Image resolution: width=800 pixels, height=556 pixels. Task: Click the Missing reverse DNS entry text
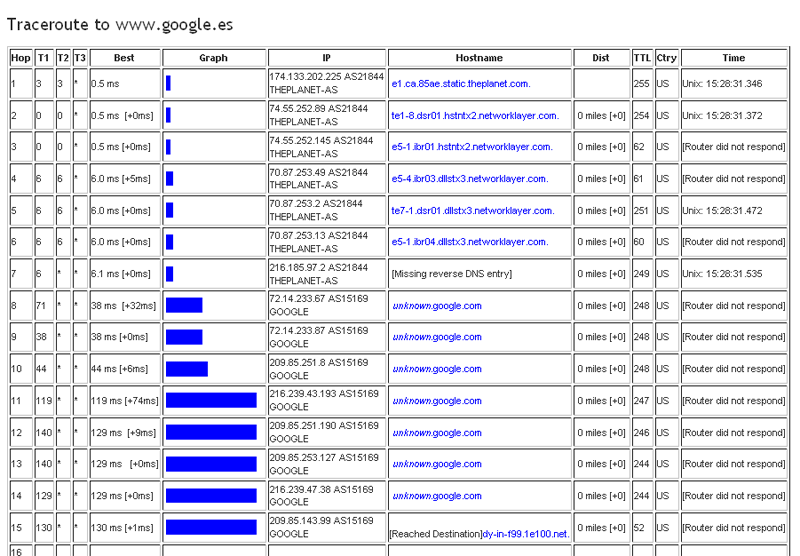click(x=452, y=274)
